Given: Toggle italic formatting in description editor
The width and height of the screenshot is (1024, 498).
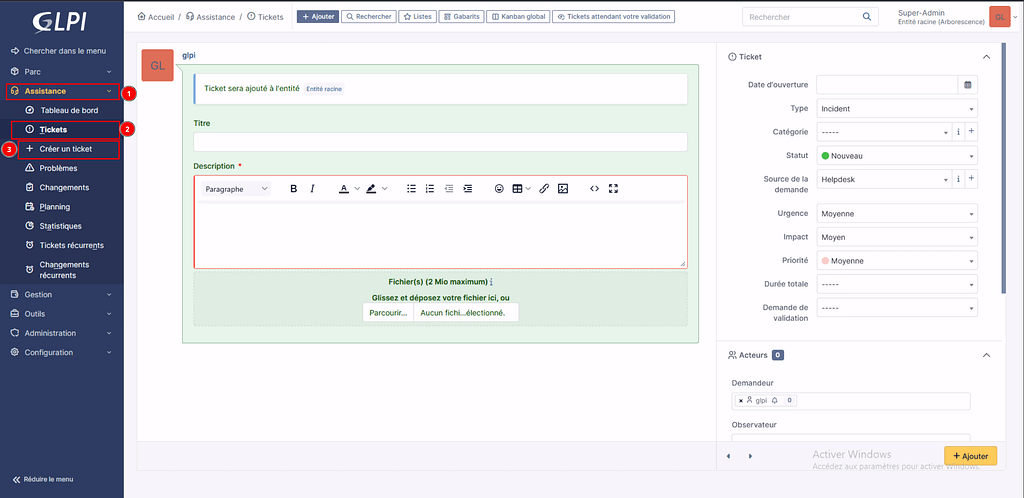Looking at the screenshot, I should coord(312,188).
